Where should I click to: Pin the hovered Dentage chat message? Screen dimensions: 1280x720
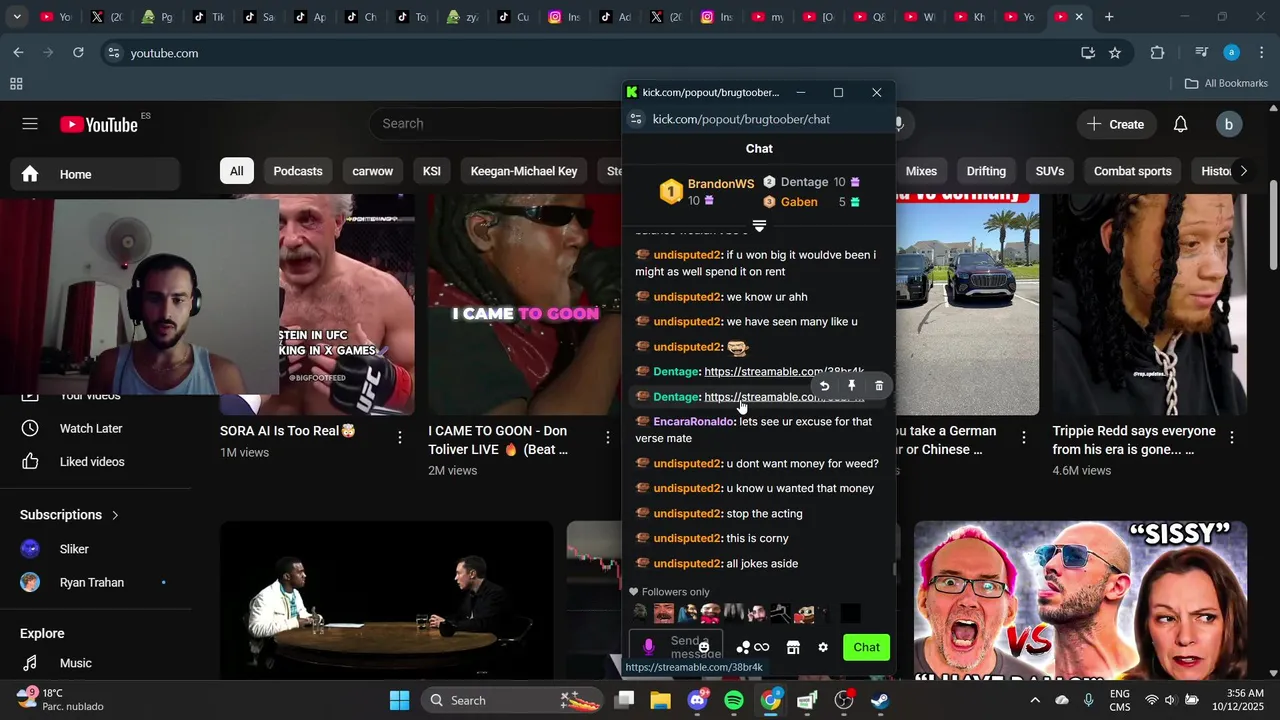(x=851, y=386)
